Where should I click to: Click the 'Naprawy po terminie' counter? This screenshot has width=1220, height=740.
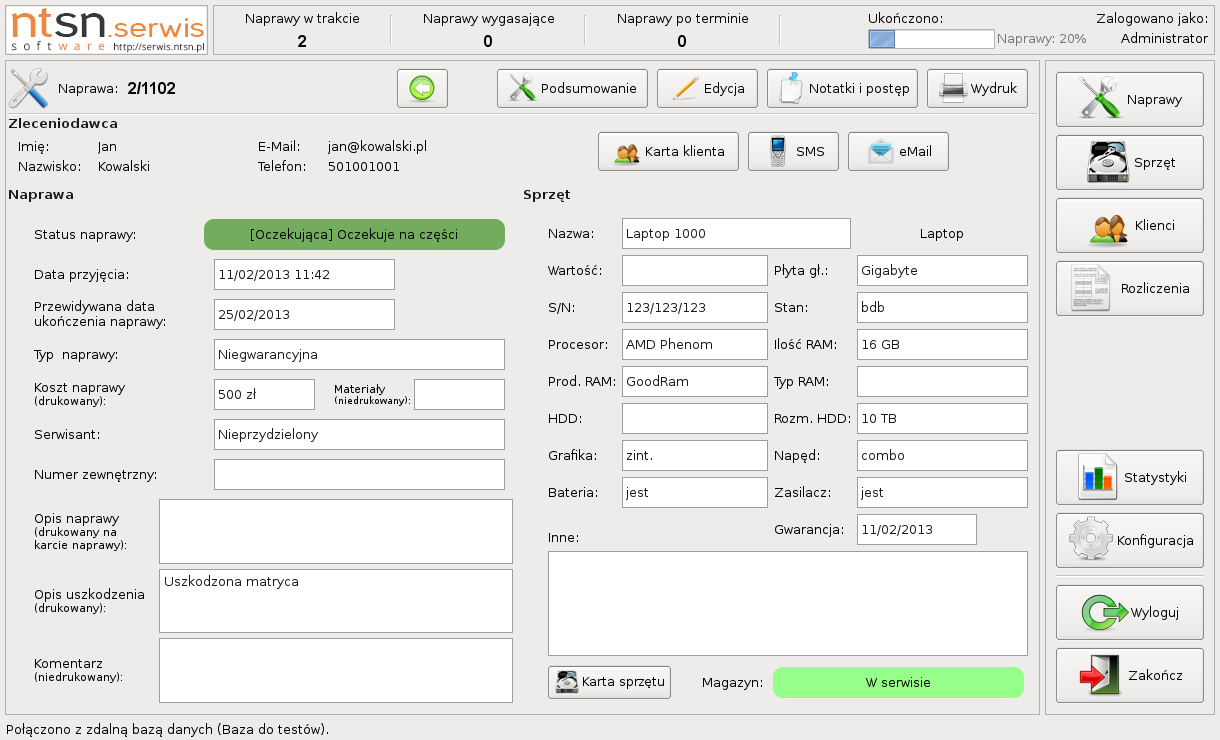[x=682, y=30]
